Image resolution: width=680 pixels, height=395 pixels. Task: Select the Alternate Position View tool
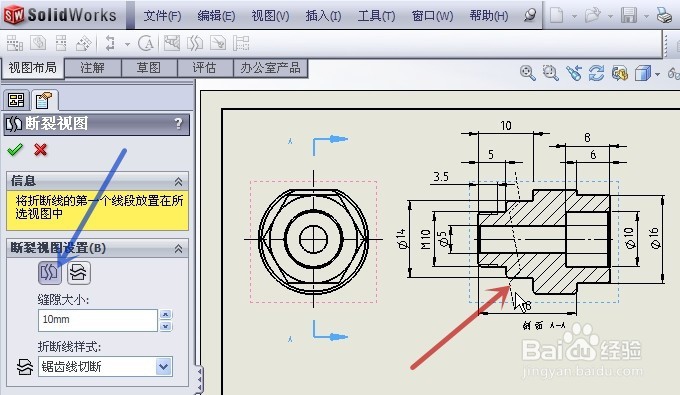click(x=241, y=43)
